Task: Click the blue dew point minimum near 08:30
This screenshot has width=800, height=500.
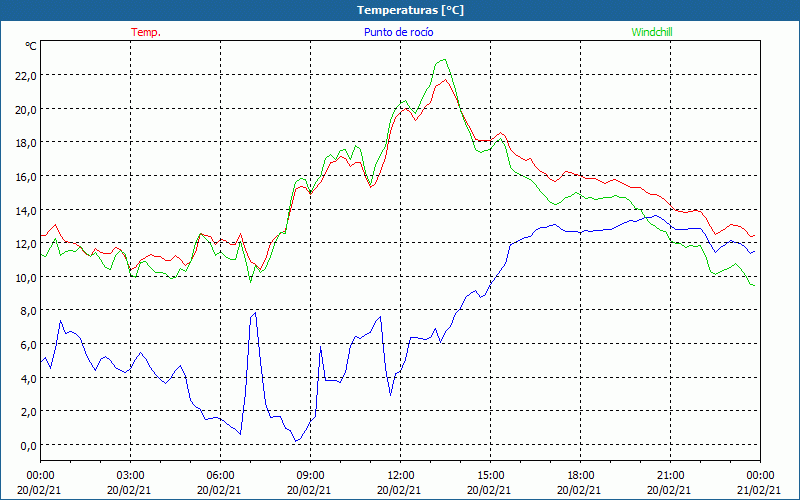Action: point(295,441)
